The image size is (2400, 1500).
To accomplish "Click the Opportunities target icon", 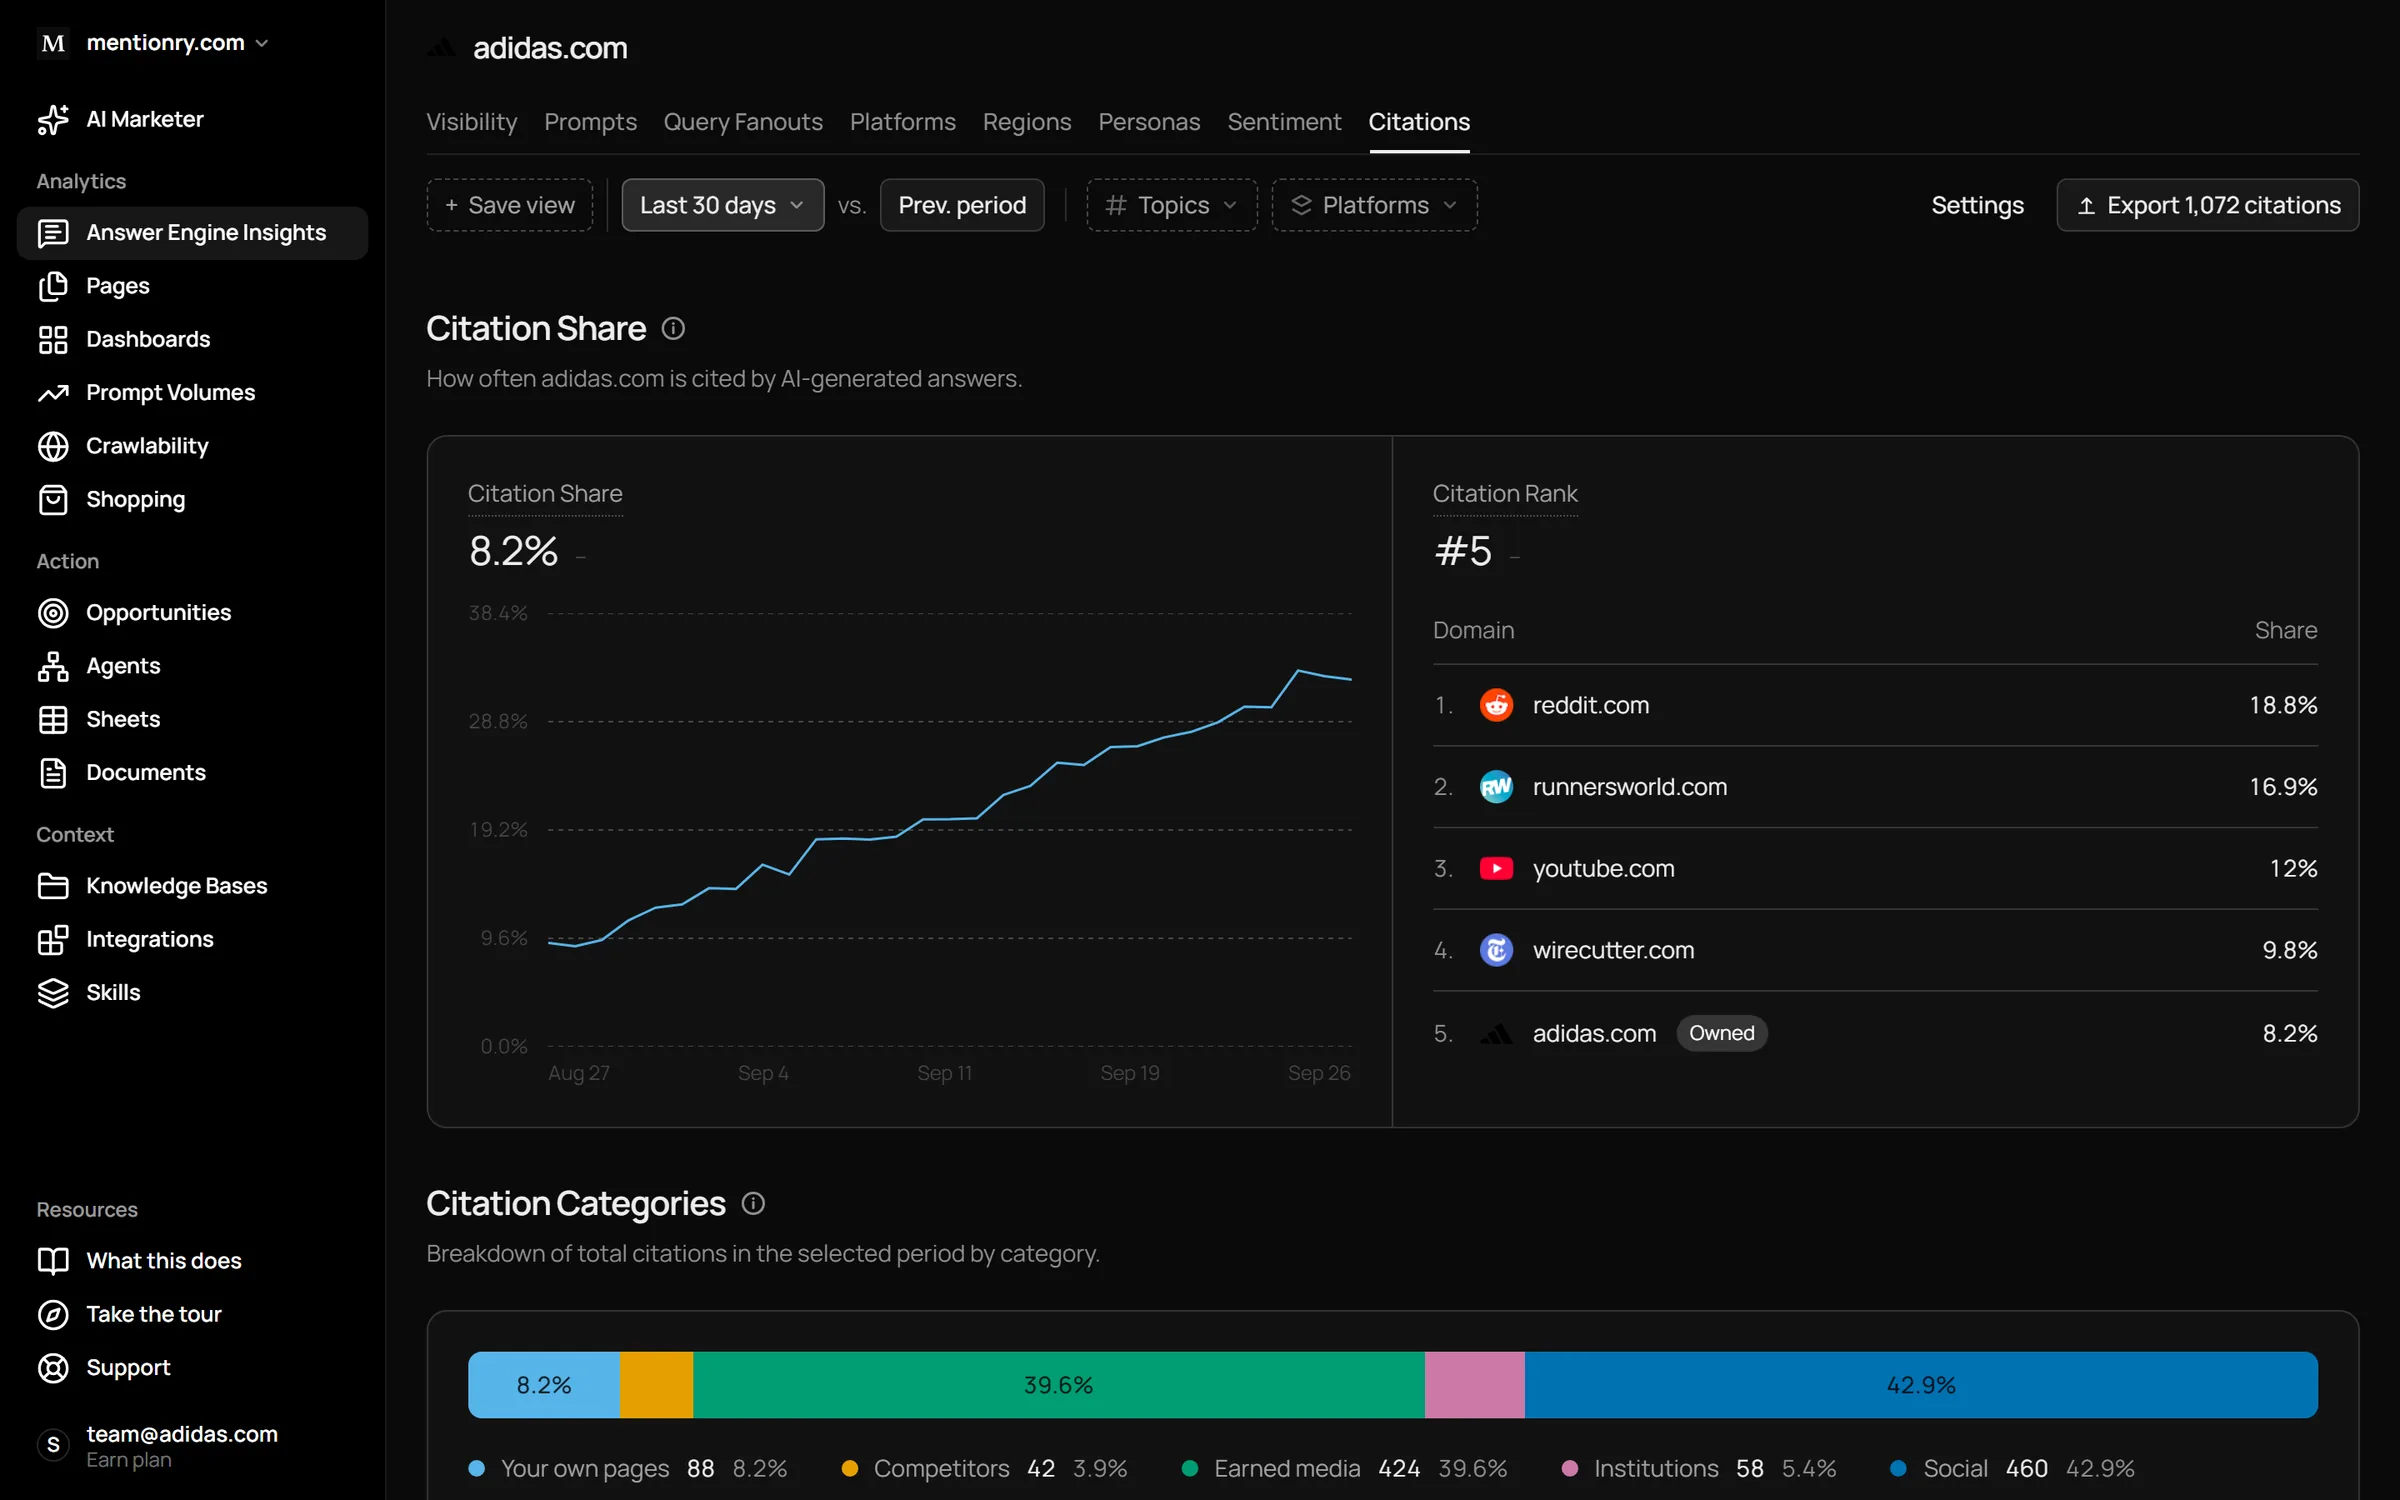I will (53, 613).
